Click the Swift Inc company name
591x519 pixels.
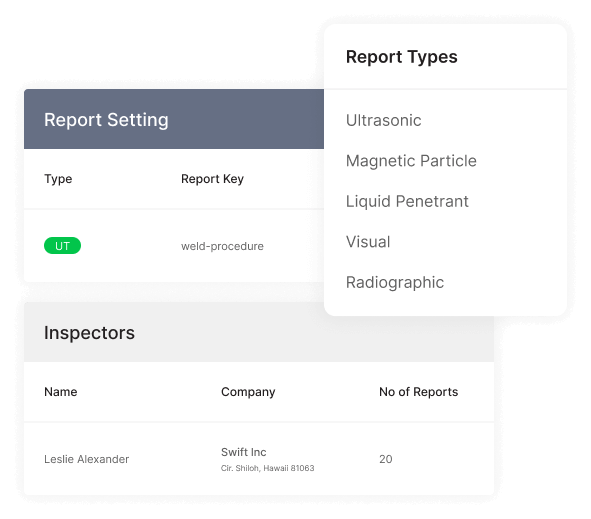click(x=243, y=452)
